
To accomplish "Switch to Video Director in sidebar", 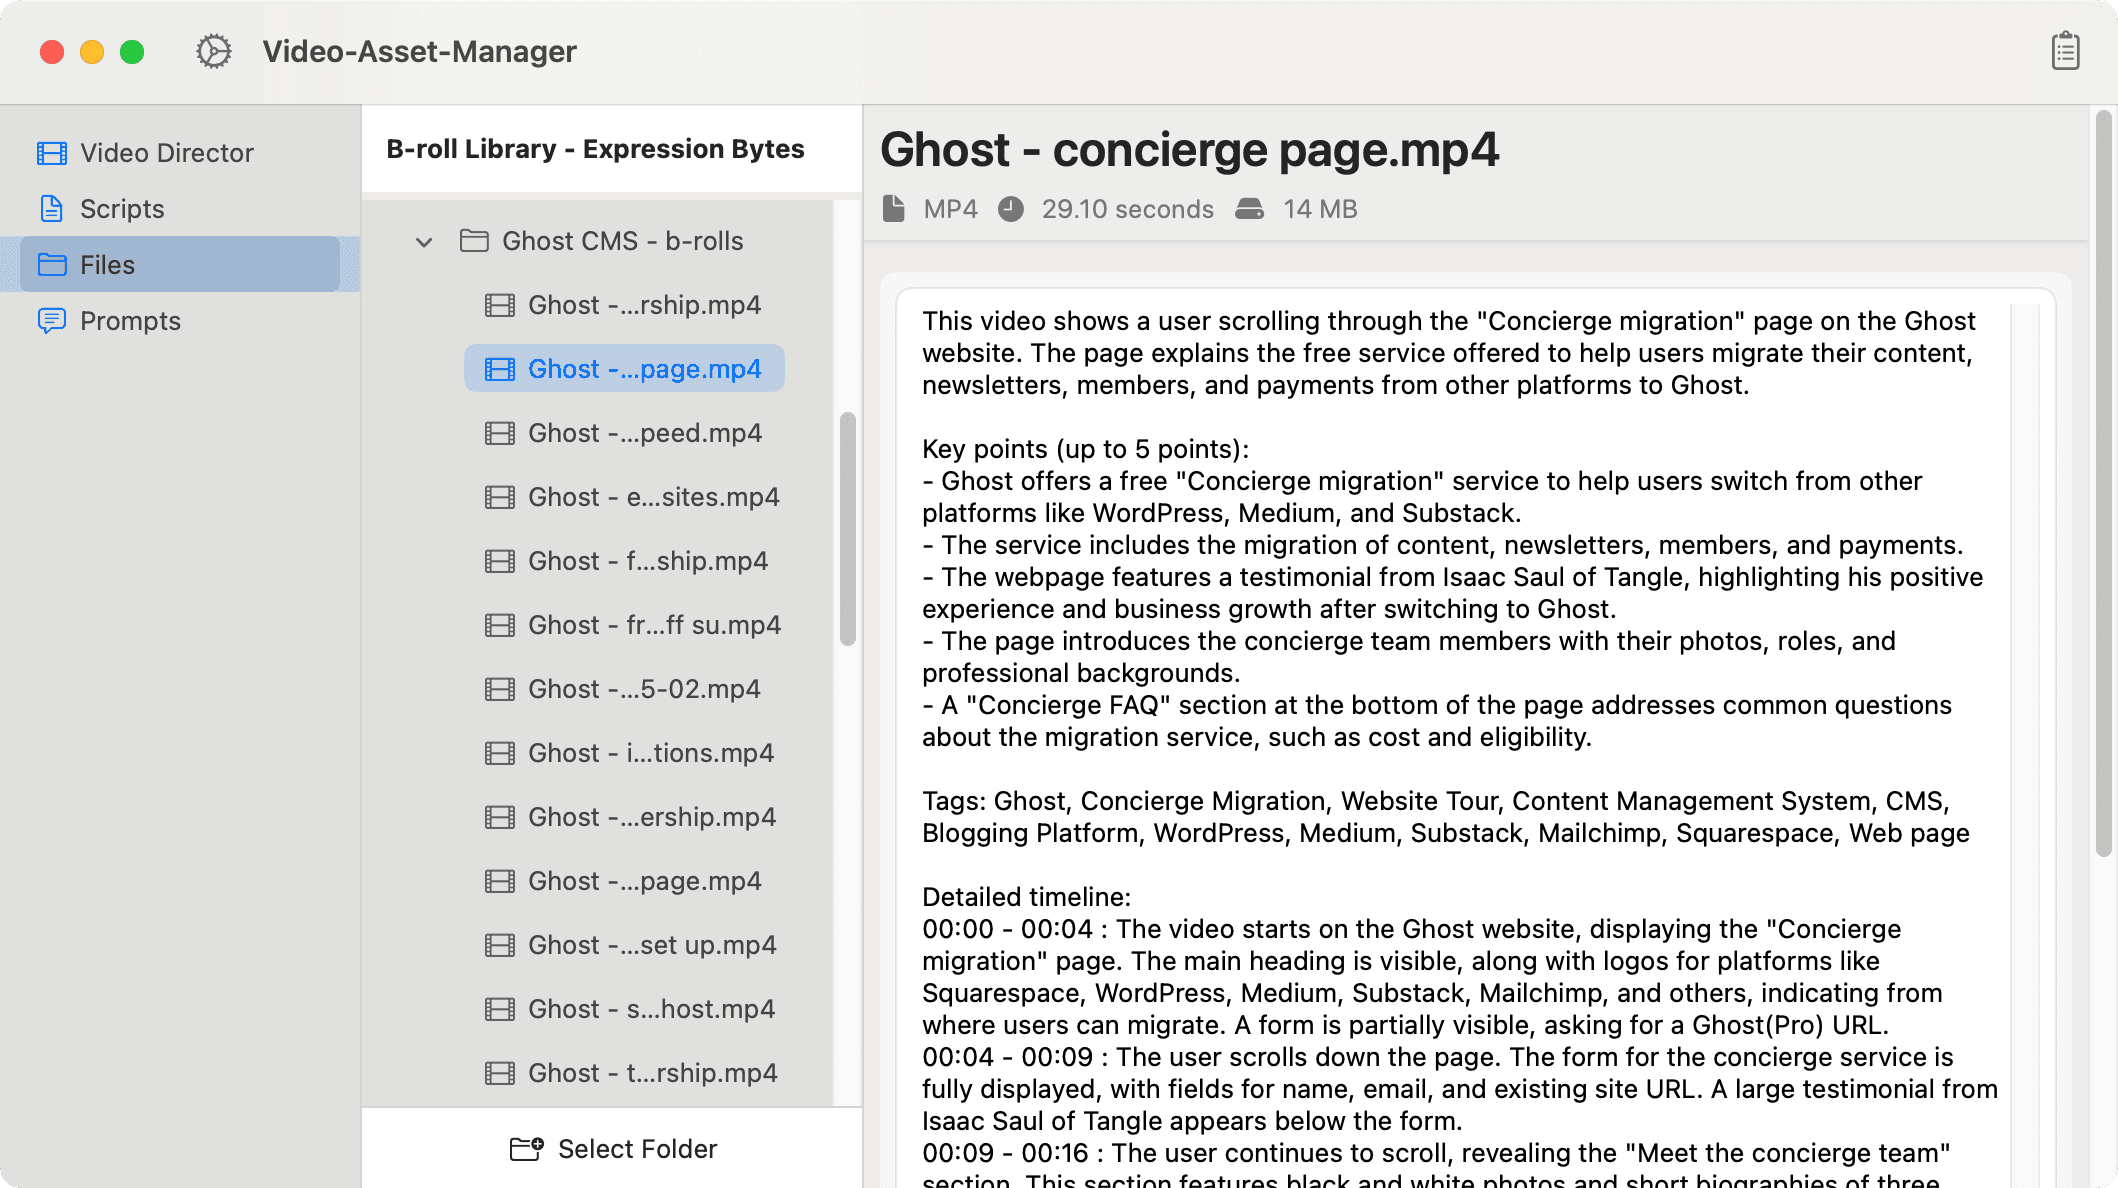I will click(x=166, y=153).
